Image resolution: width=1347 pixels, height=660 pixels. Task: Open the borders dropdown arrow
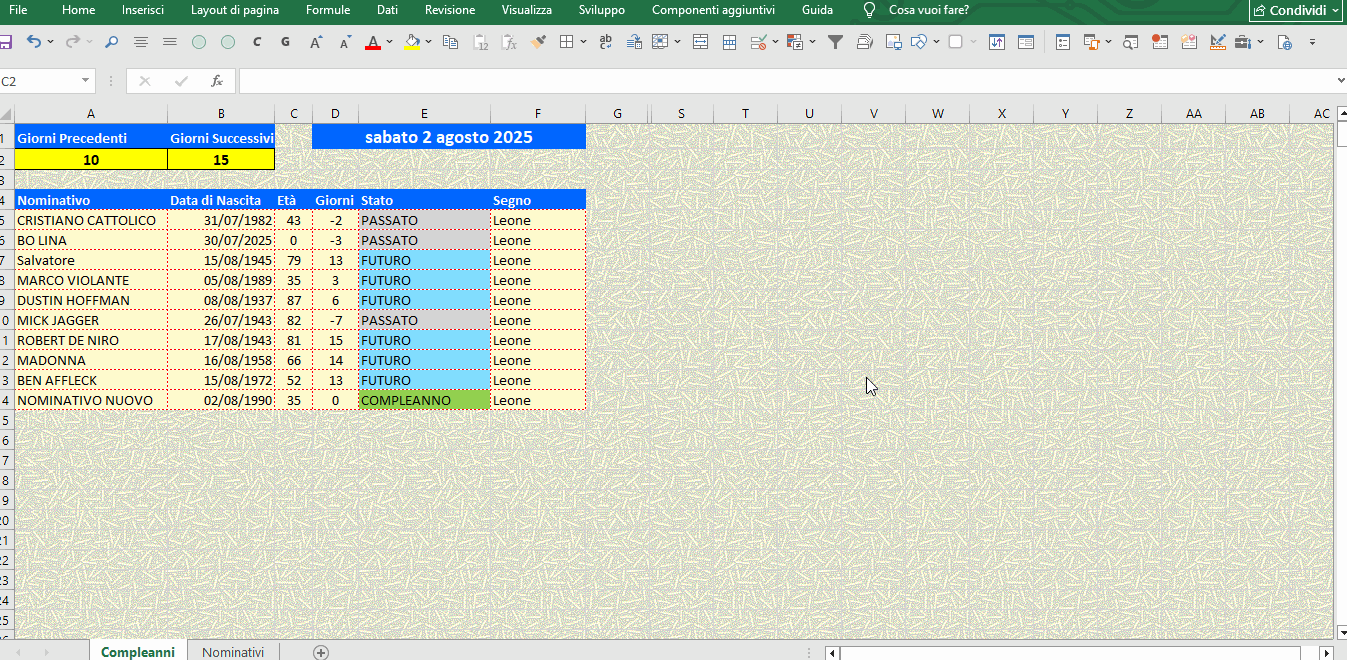[x=583, y=42]
